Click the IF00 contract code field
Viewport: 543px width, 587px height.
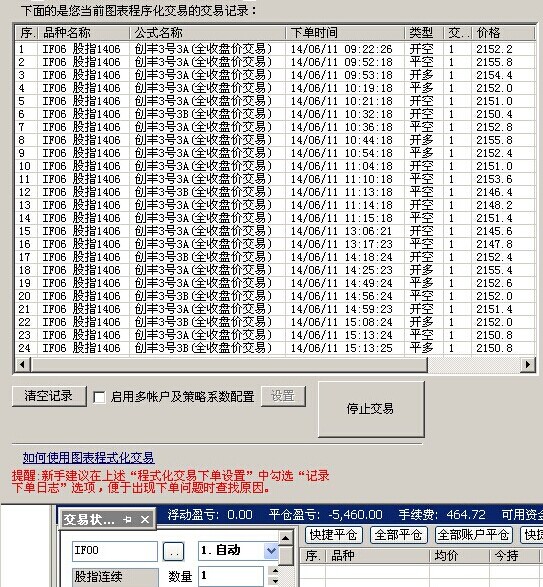pos(115,551)
